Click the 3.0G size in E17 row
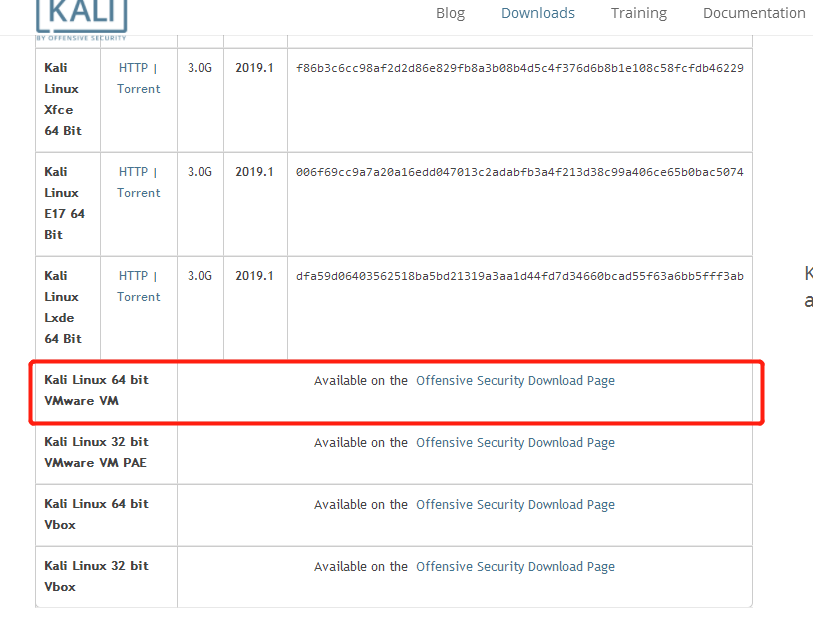 pos(200,172)
